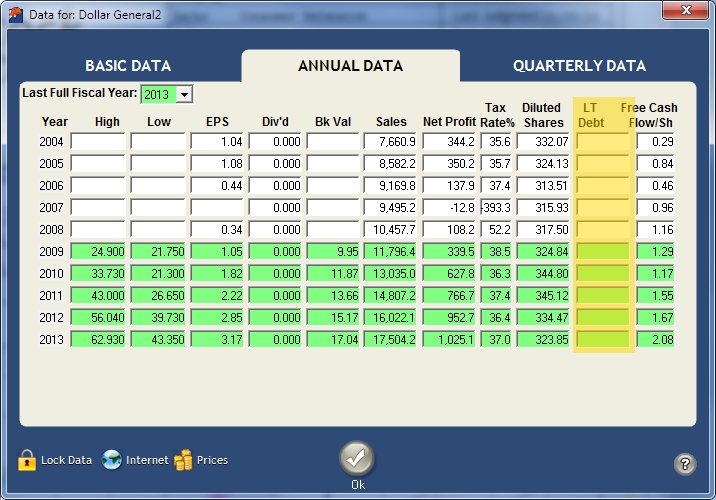Click the Prices gold coins icon

point(183,460)
